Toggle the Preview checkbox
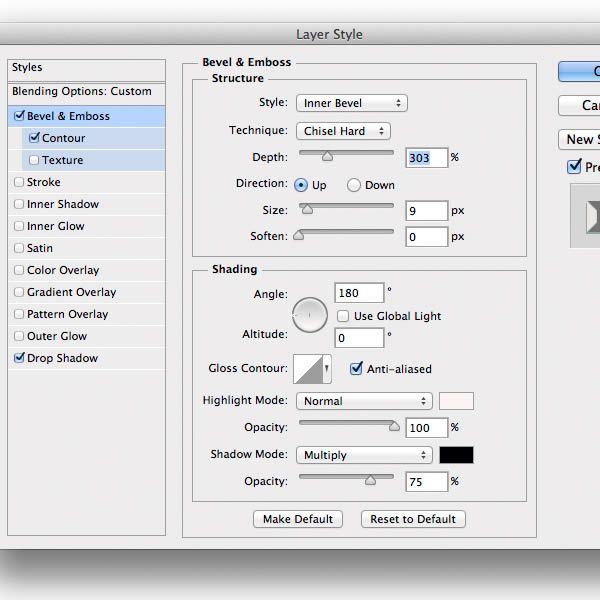The height and width of the screenshot is (600, 600). (574, 166)
